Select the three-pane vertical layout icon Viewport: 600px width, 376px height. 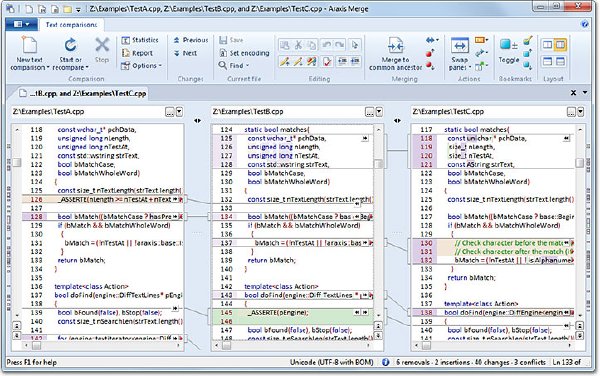coord(560,45)
